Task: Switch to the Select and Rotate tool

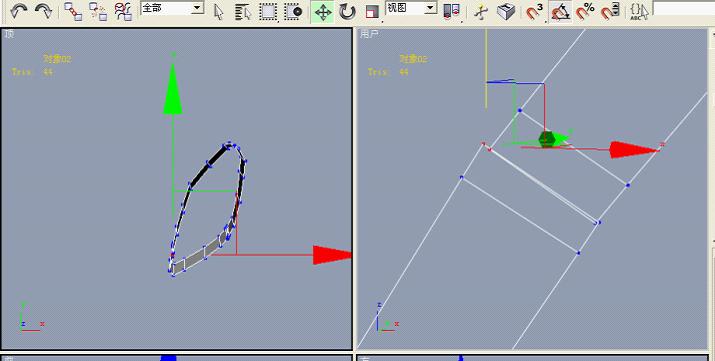Action: pos(347,12)
